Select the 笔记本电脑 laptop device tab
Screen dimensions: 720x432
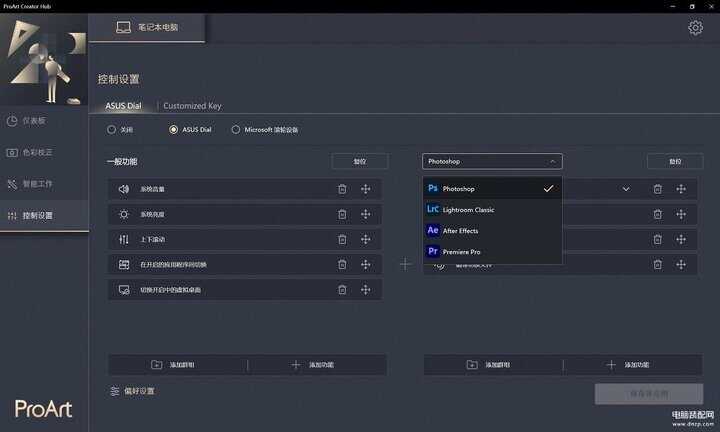pyautogui.click(x=146, y=28)
